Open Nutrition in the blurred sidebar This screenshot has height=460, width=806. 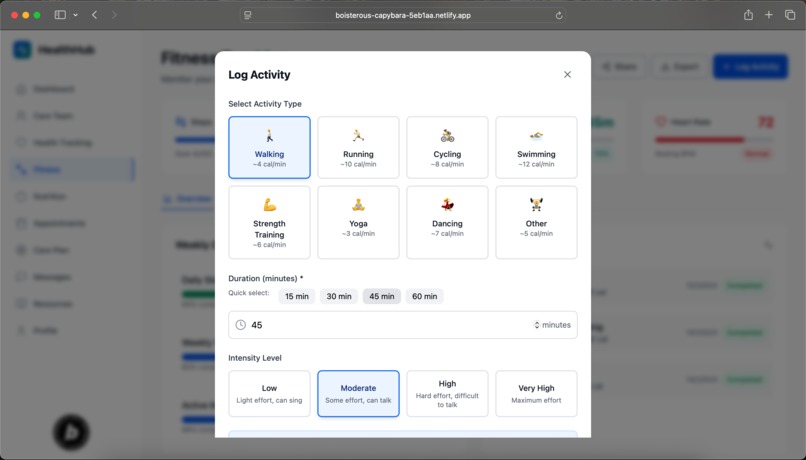(x=72, y=196)
